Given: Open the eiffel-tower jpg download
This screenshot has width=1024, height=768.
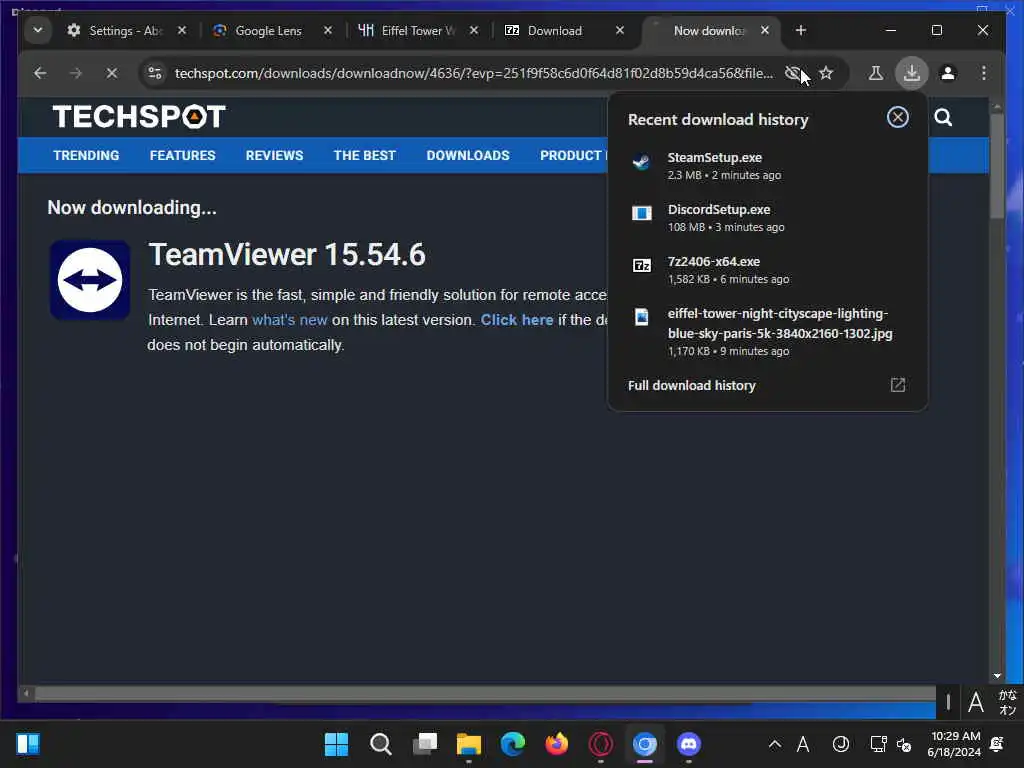Looking at the screenshot, I should [767, 332].
